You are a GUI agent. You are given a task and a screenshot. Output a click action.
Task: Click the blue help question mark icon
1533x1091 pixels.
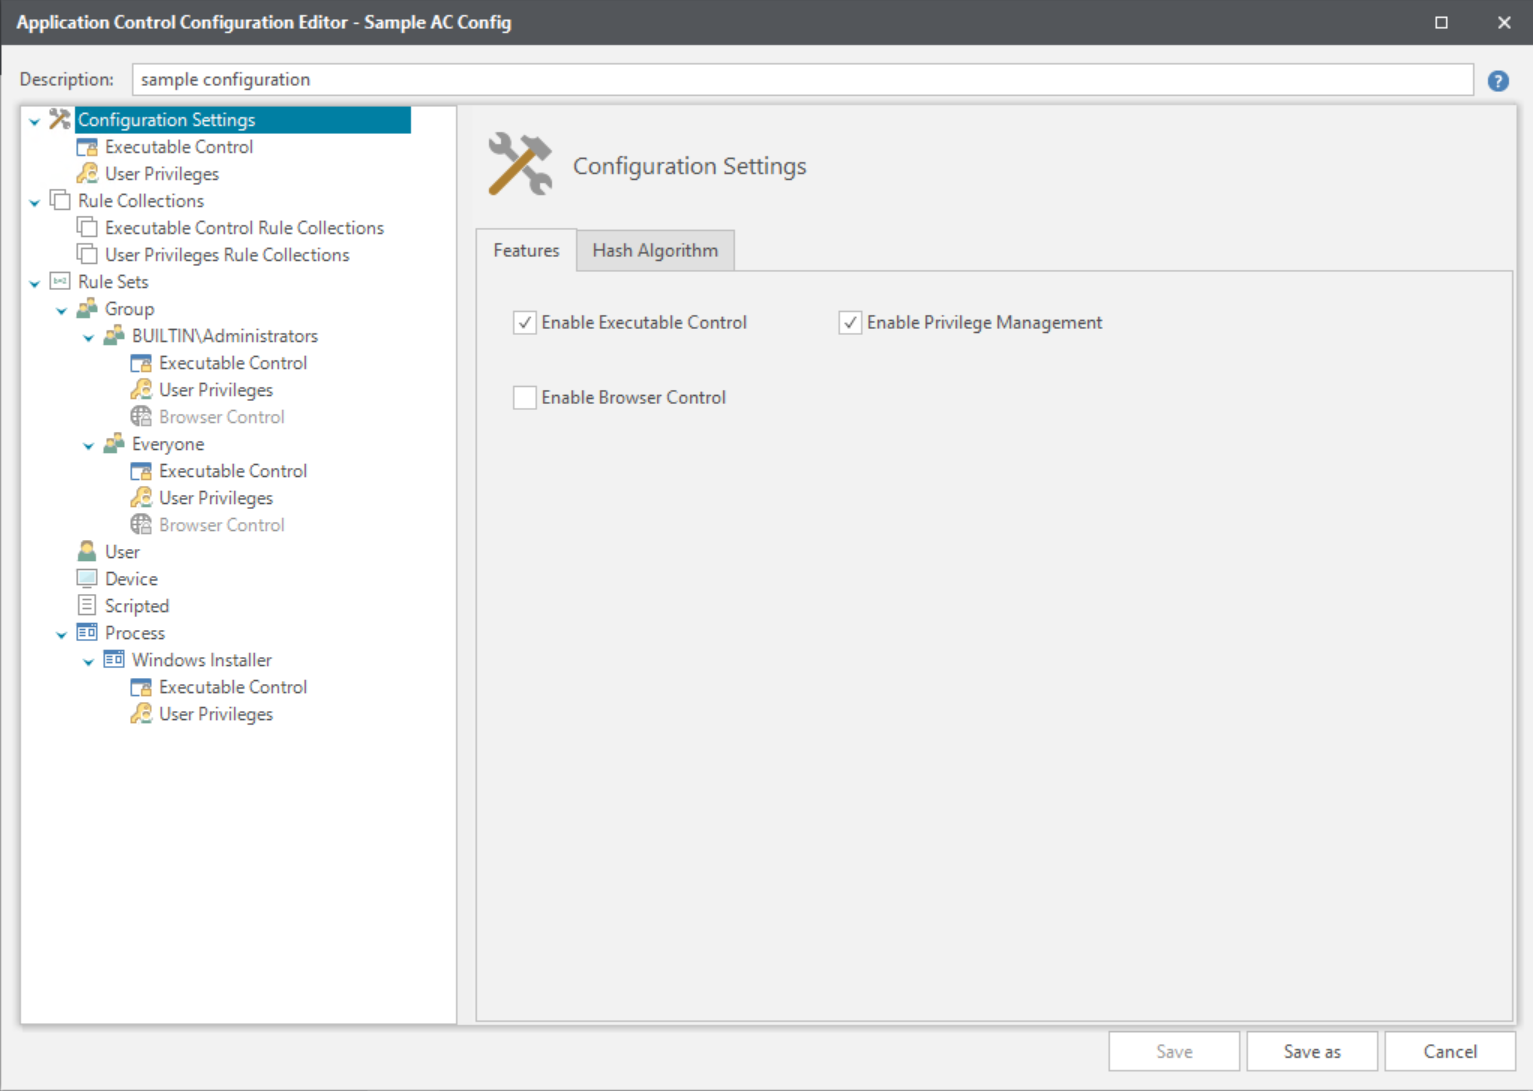1497,81
